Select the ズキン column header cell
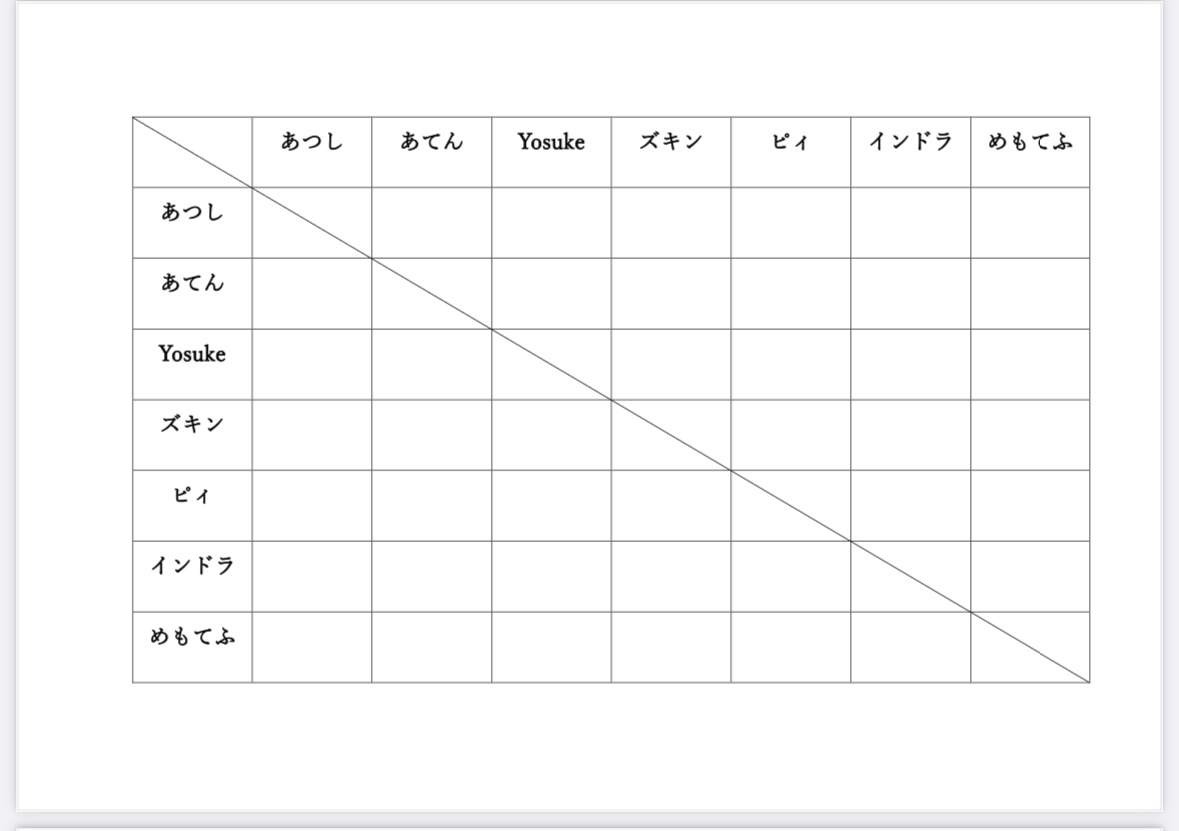 tap(671, 152)
